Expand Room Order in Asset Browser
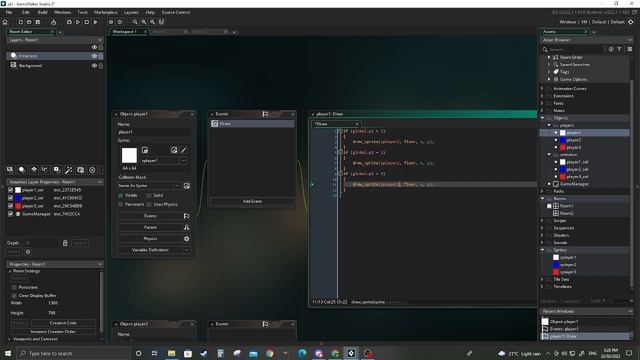The width and height of the screenshot is (640, 360). [x=549, y=58]
